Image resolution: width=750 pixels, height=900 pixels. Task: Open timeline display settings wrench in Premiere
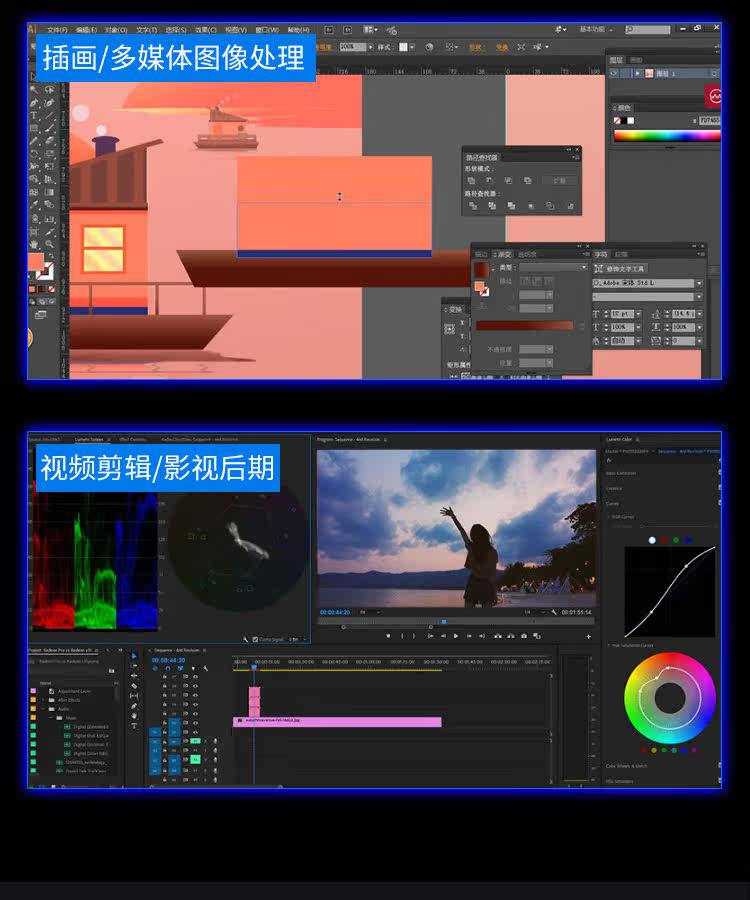point(205,669)
